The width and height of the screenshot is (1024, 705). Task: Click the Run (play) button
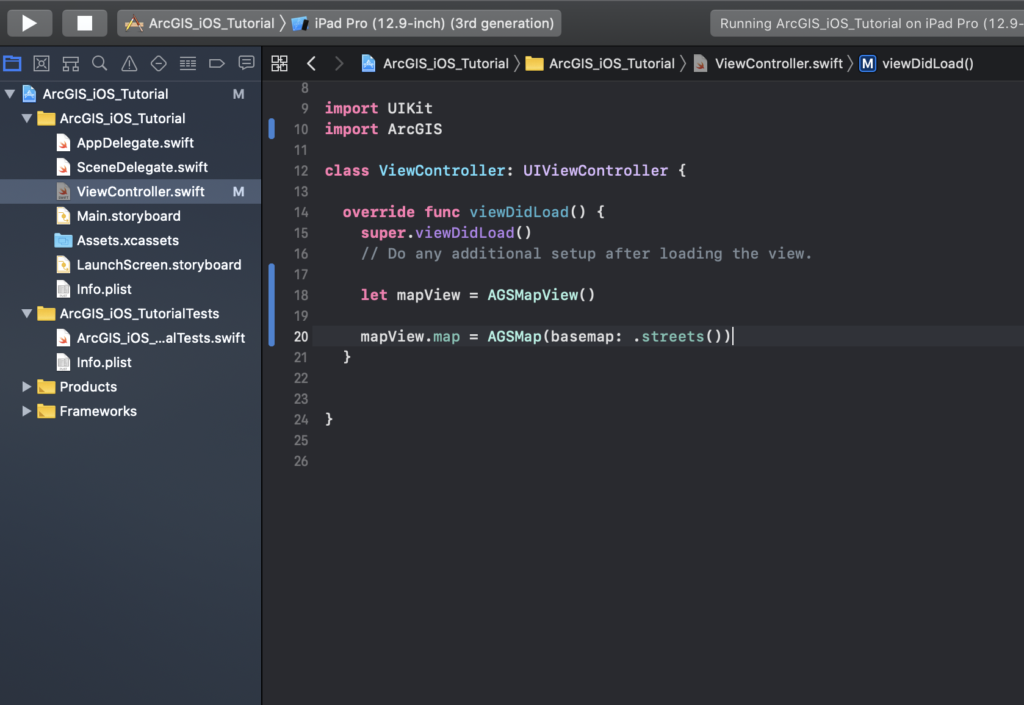29,22
